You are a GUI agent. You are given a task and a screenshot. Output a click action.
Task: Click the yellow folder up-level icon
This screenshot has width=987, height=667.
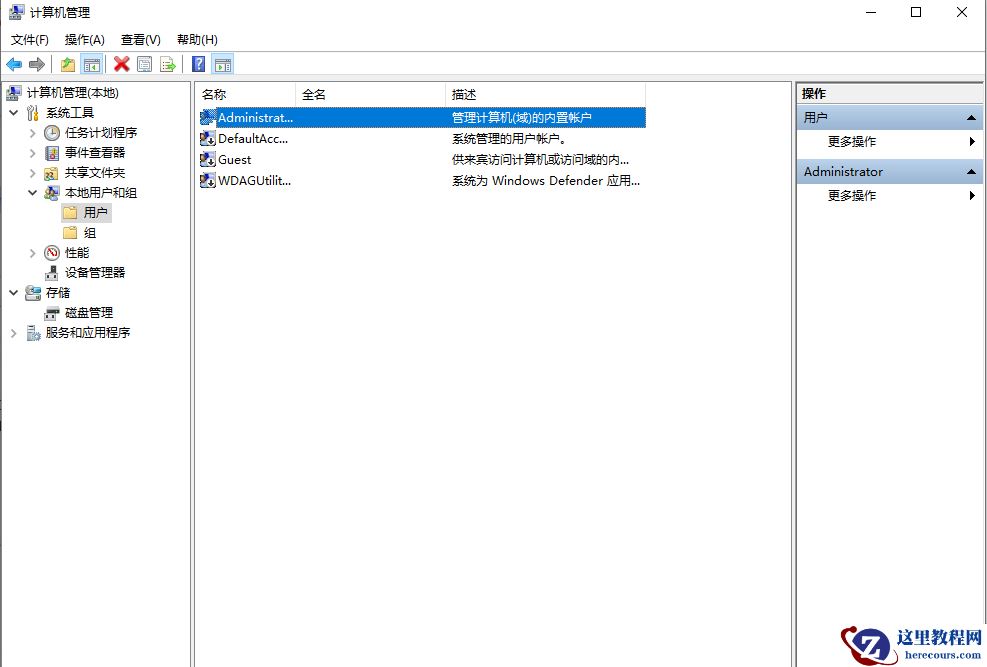tap(66, 64)
